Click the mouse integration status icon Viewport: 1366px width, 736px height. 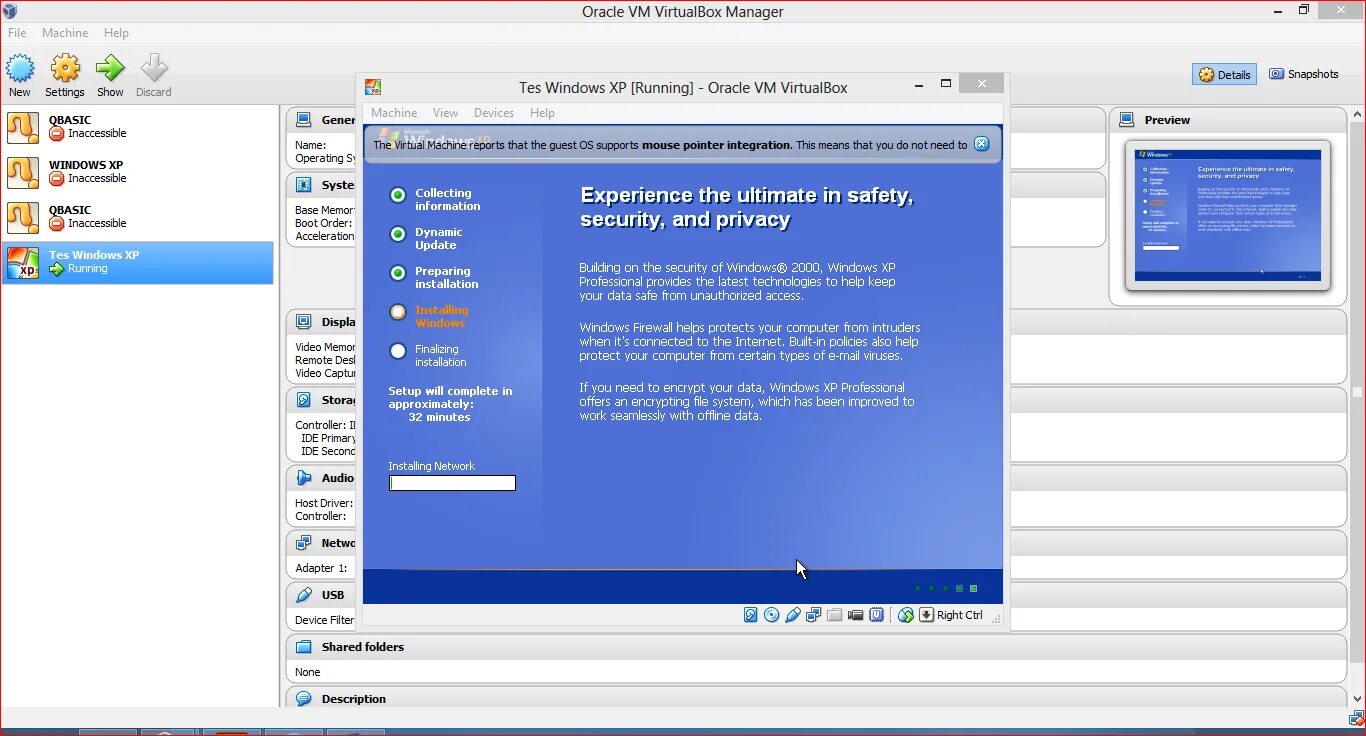[x=905, y=615]
